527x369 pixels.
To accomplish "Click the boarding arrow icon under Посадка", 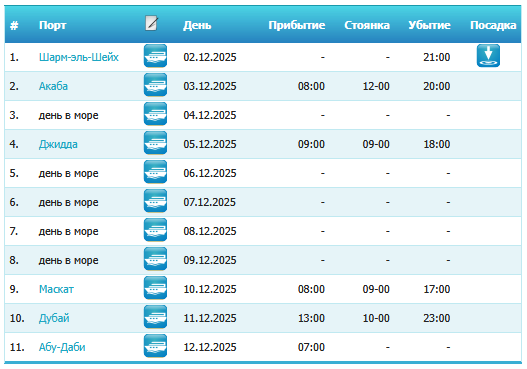I will click(488, 56).
